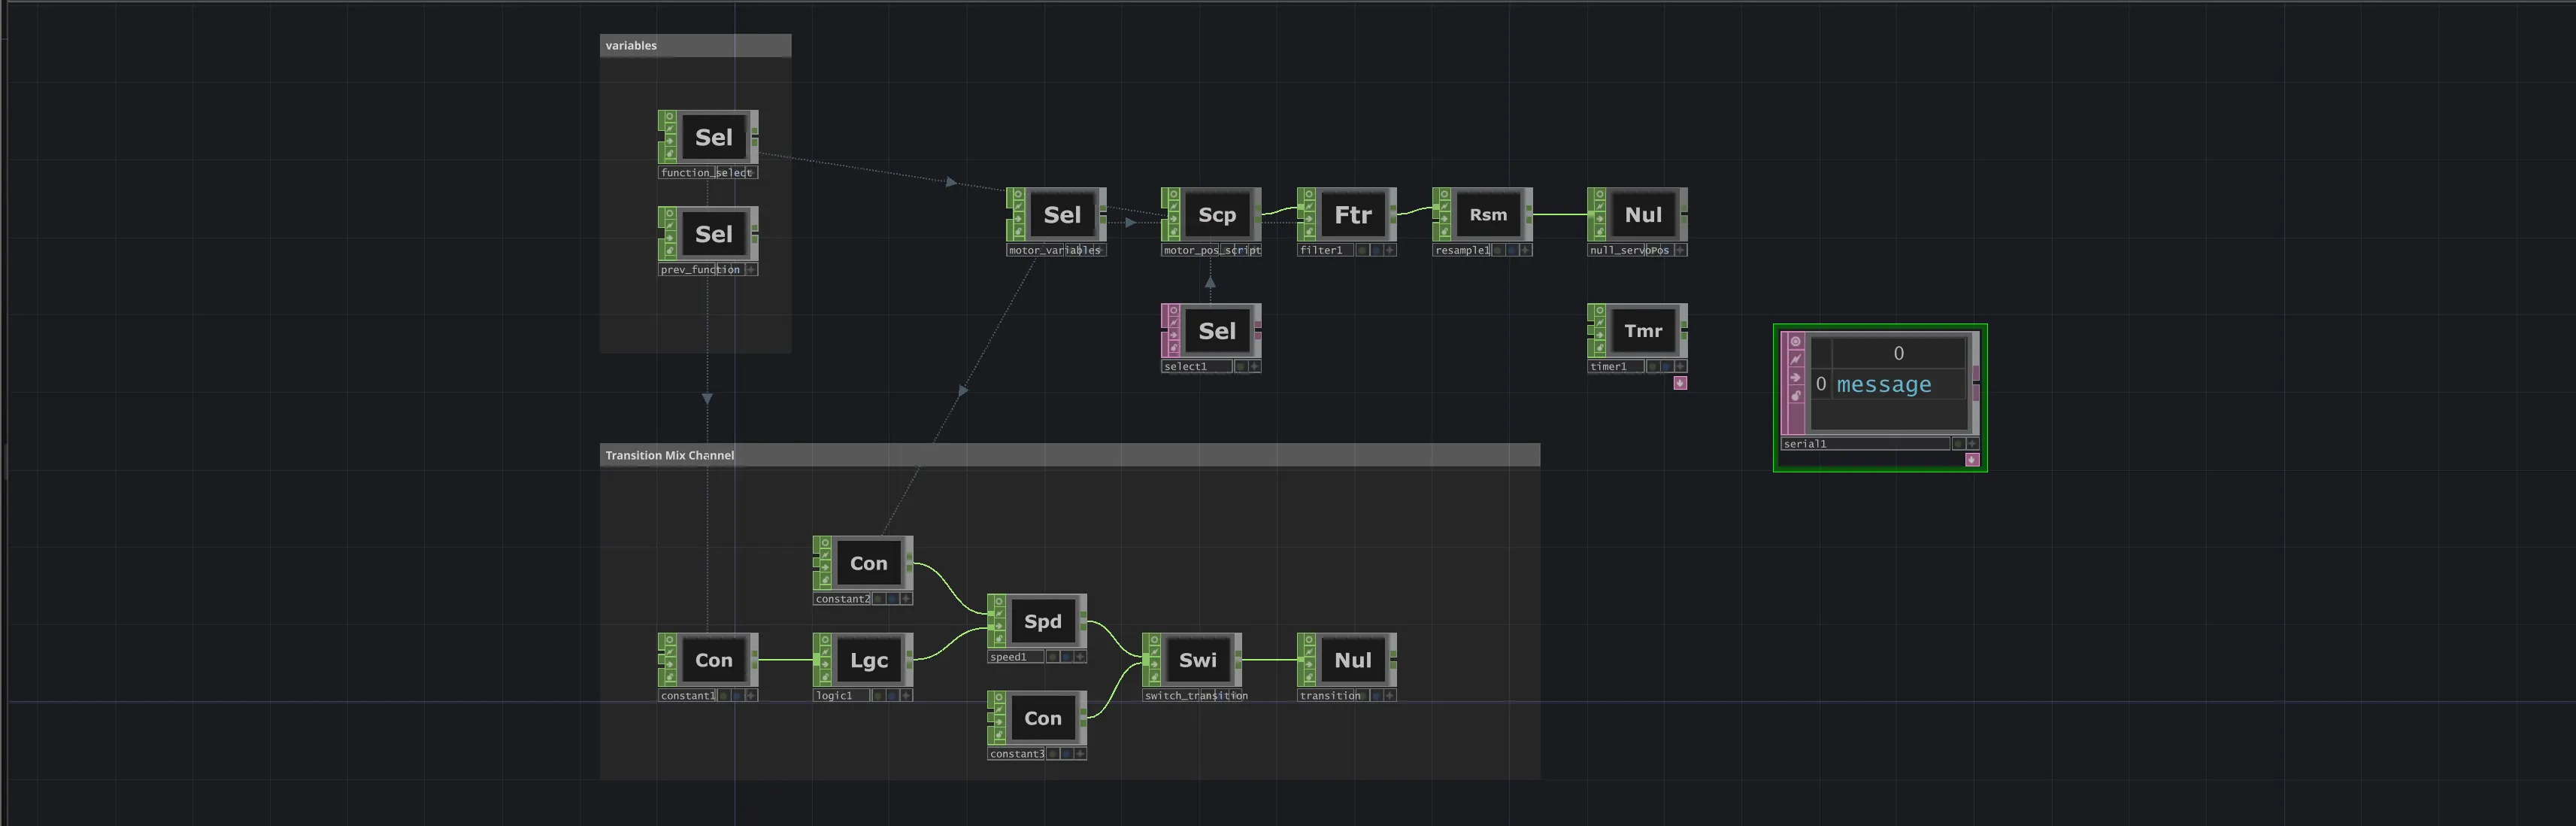This screenshot has height=826, width=2576.
Task: Click the motor_pos_script Scp node
Action: pos(1217,215)
